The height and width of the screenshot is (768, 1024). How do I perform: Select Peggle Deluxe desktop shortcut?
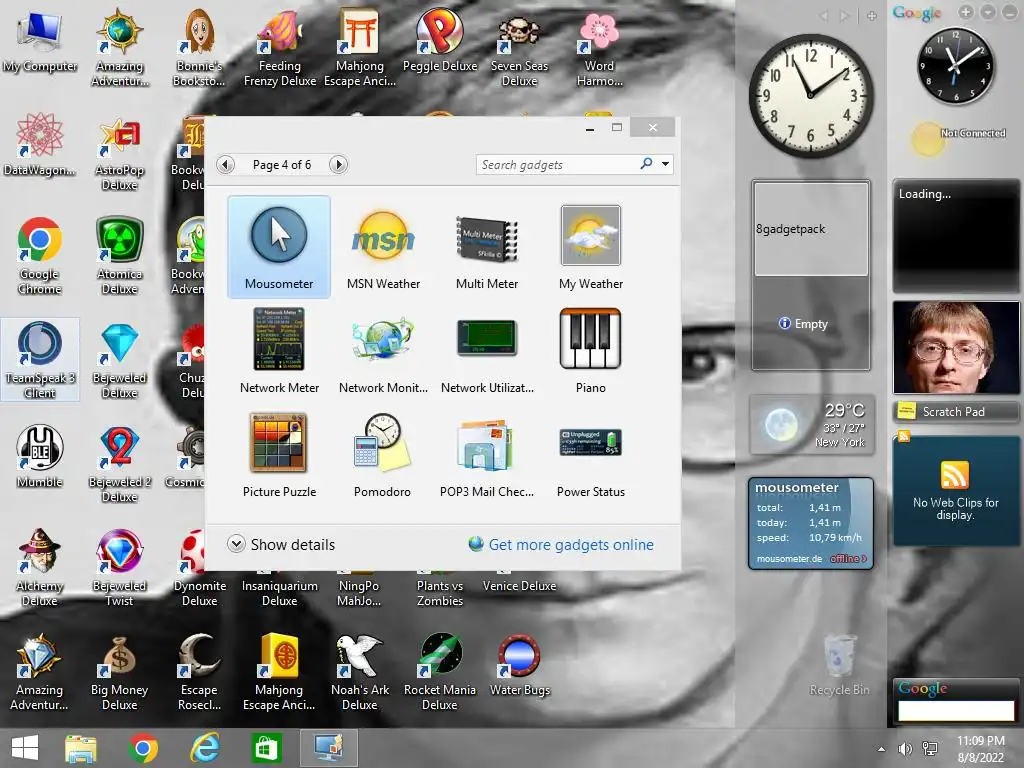click(x=440, y=42)
